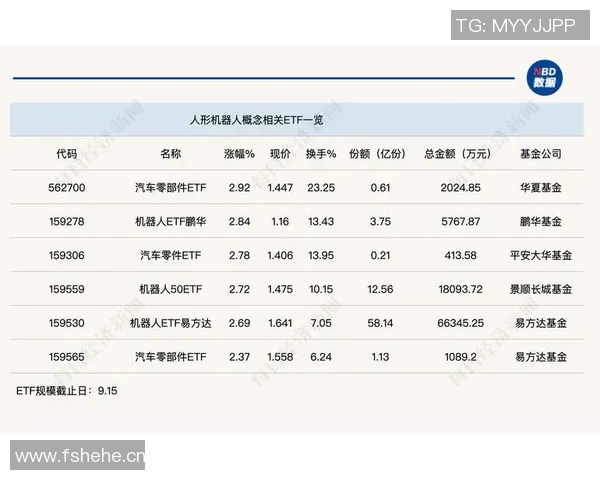Click the 代码 column header

67,154
